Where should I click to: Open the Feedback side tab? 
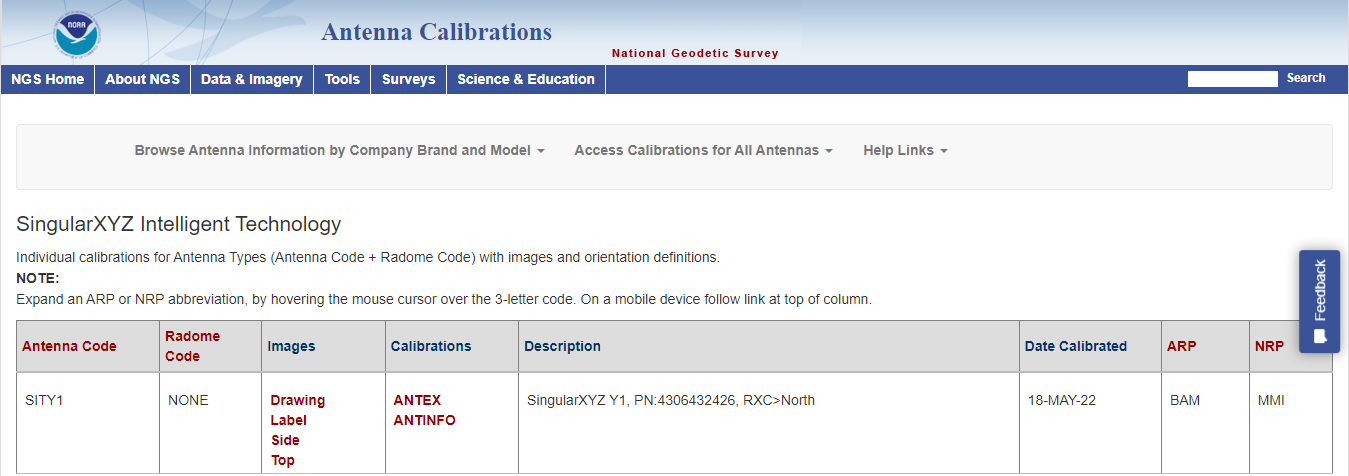(1319, 301)
